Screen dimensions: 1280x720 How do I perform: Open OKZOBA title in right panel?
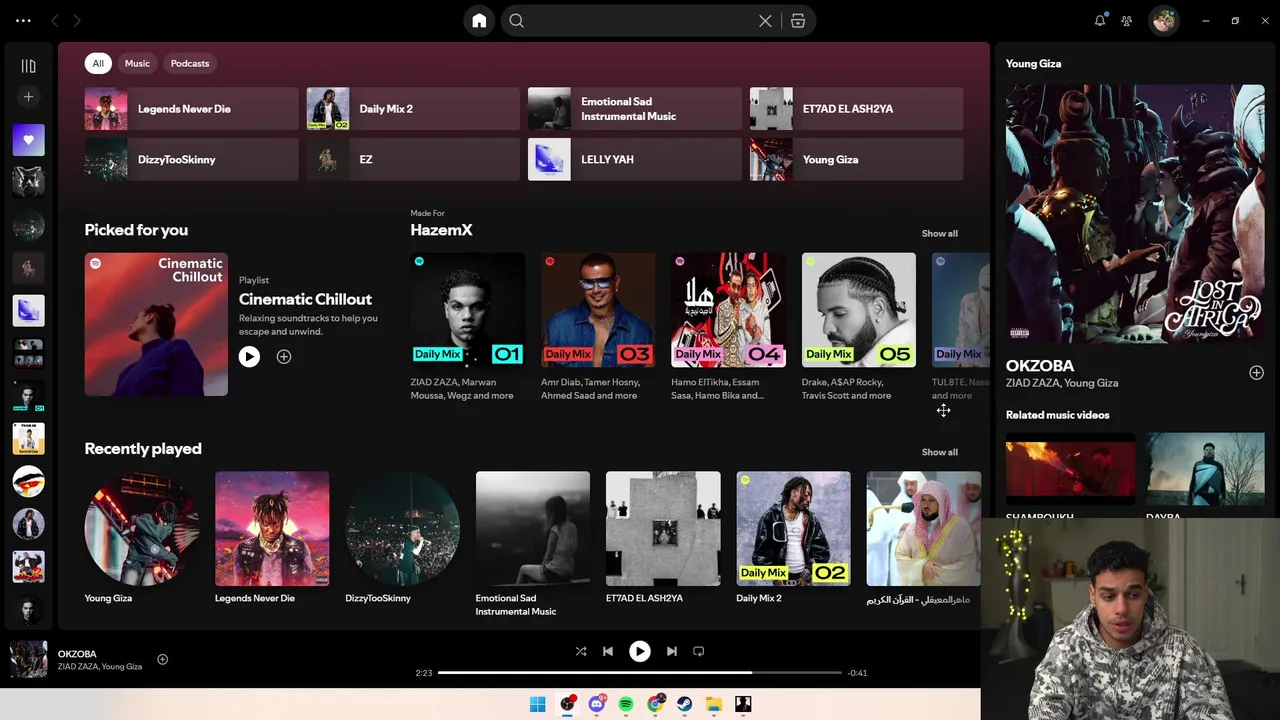click(1040, 366)
